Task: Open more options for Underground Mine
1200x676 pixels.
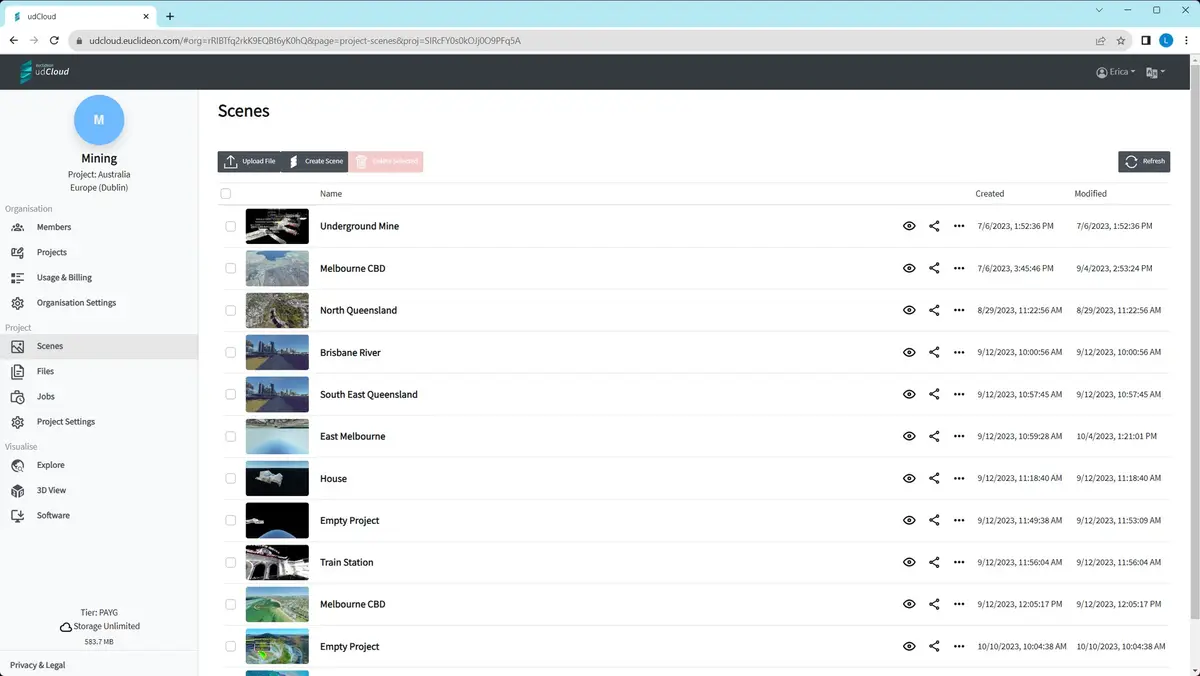Action: [x=959, y=226]
